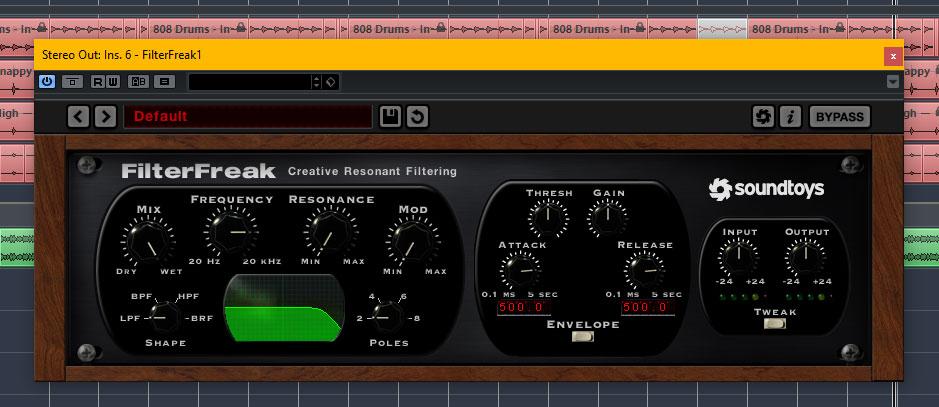This screenshot has width=939, height=407.
Task: Enable Read automation (R) button
Action: [98, 81]
